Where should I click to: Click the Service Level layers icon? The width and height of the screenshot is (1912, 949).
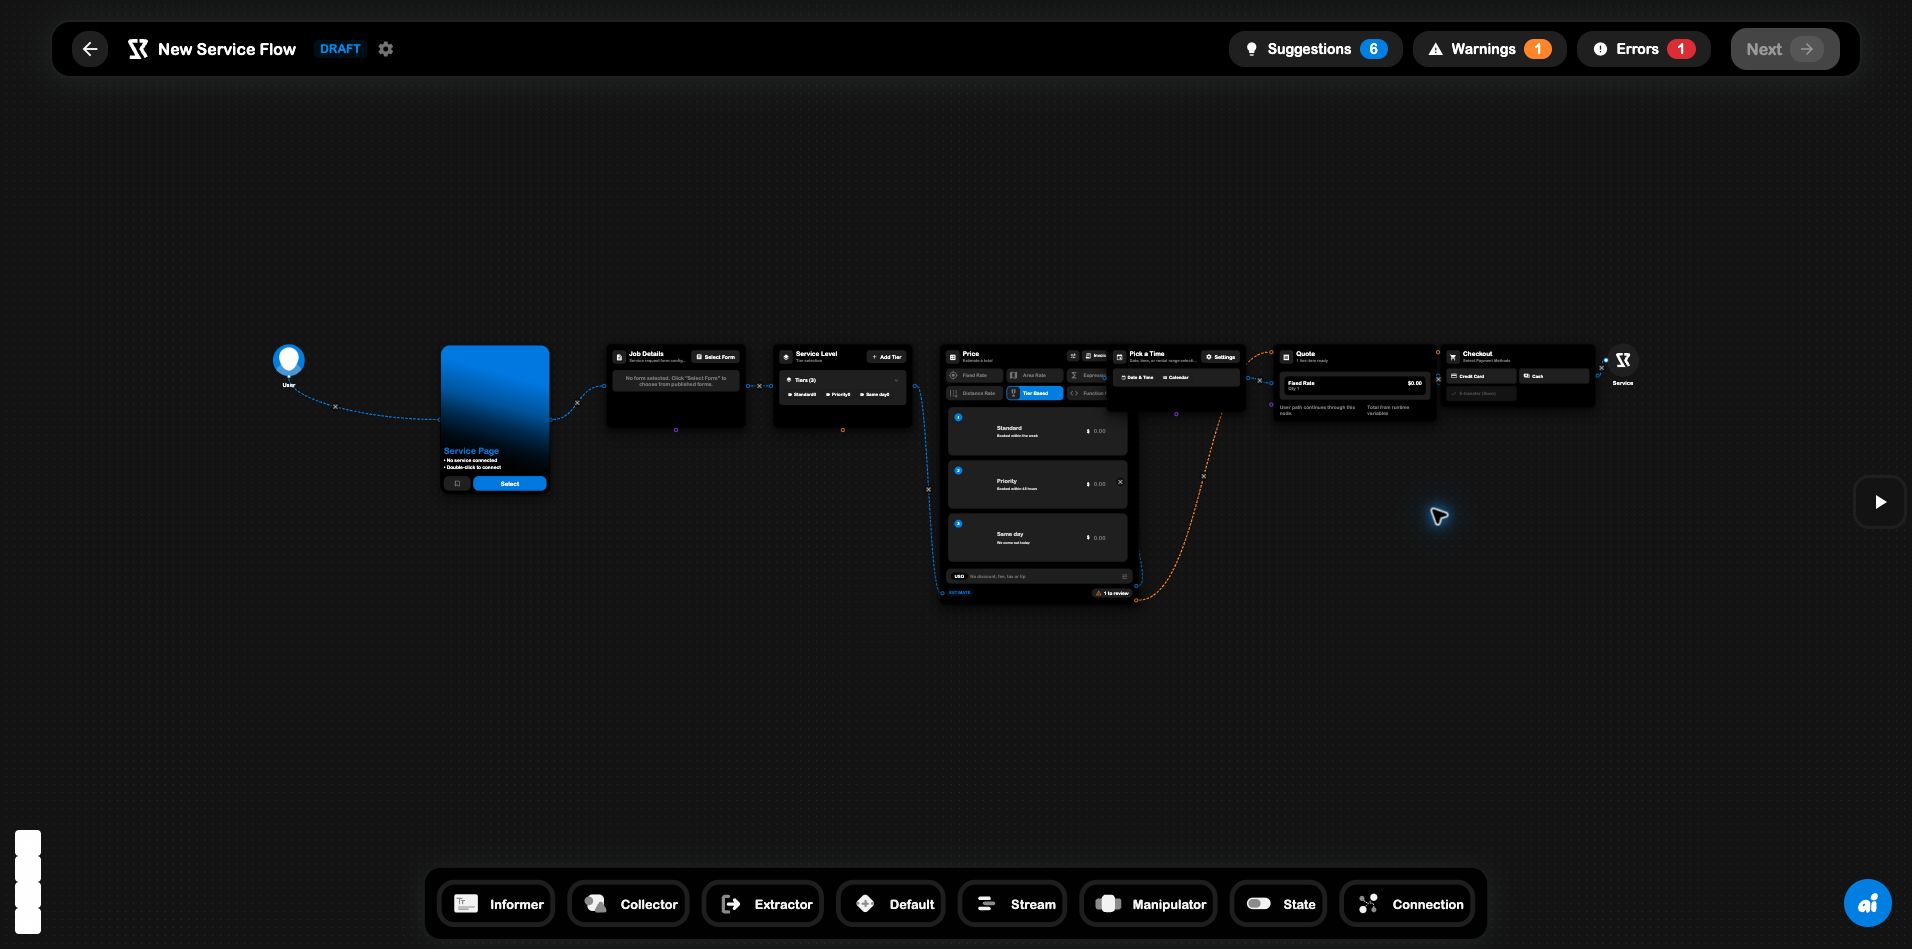[x=786, y=357]
